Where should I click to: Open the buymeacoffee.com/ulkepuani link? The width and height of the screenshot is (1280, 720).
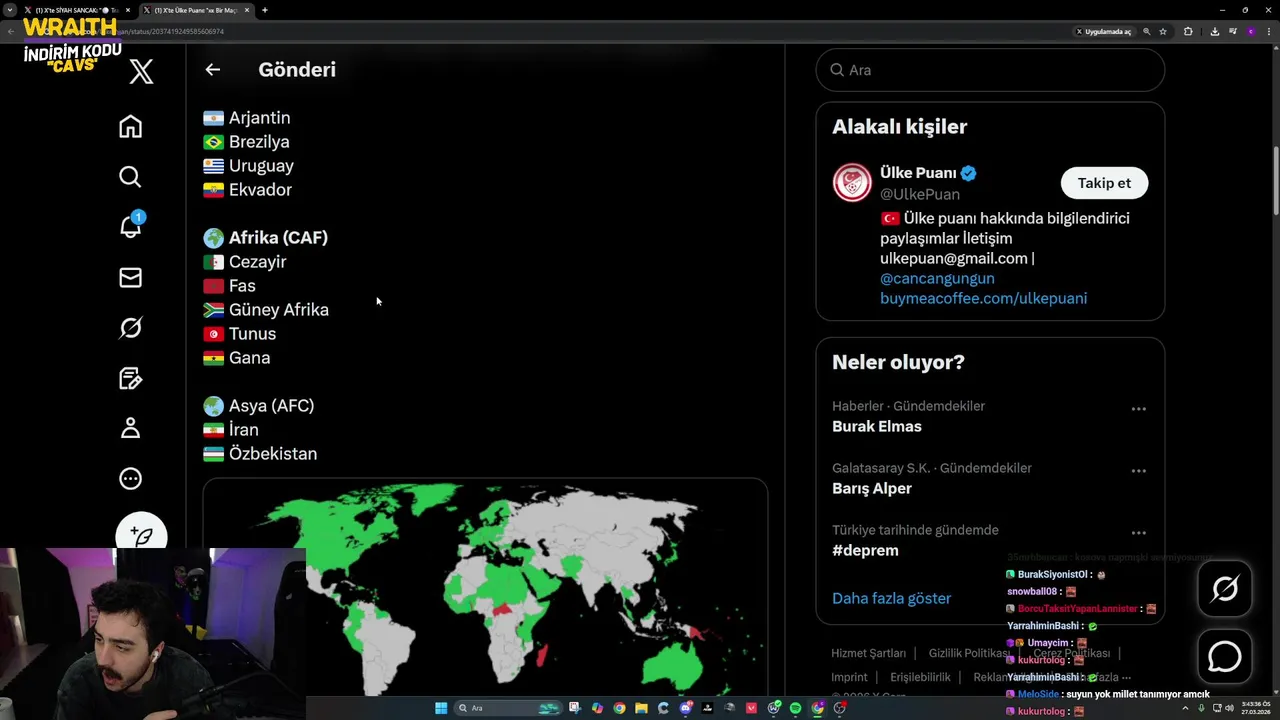coord(983,298)
